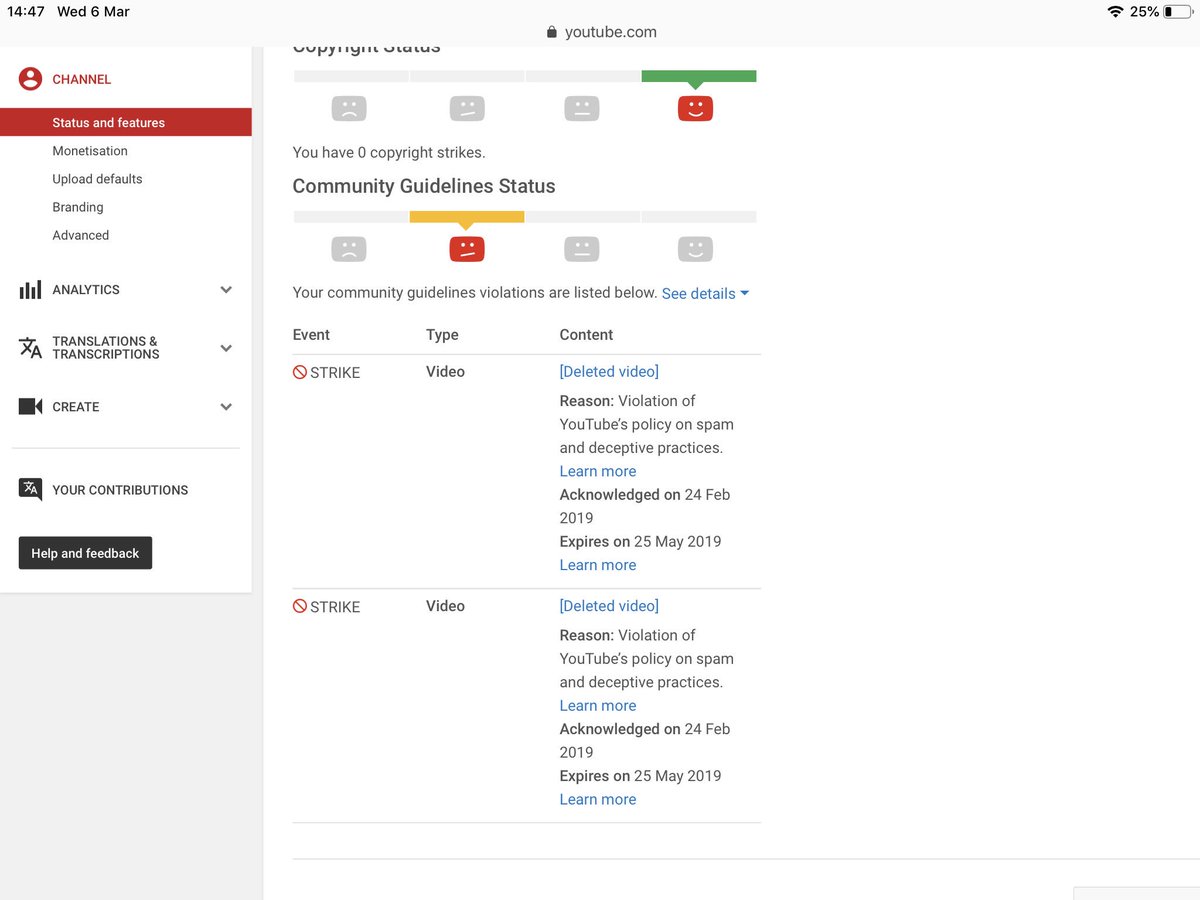Click the Help and feedback button

(x=85, y=553)
